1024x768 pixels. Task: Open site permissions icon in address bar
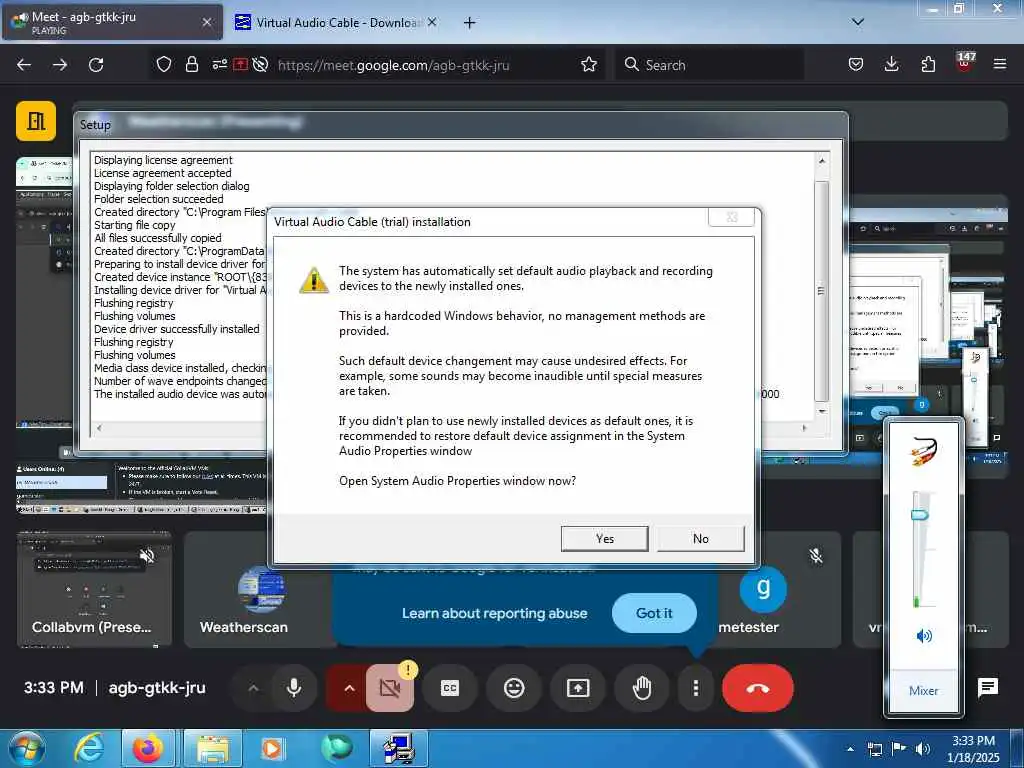pos(219,64)
